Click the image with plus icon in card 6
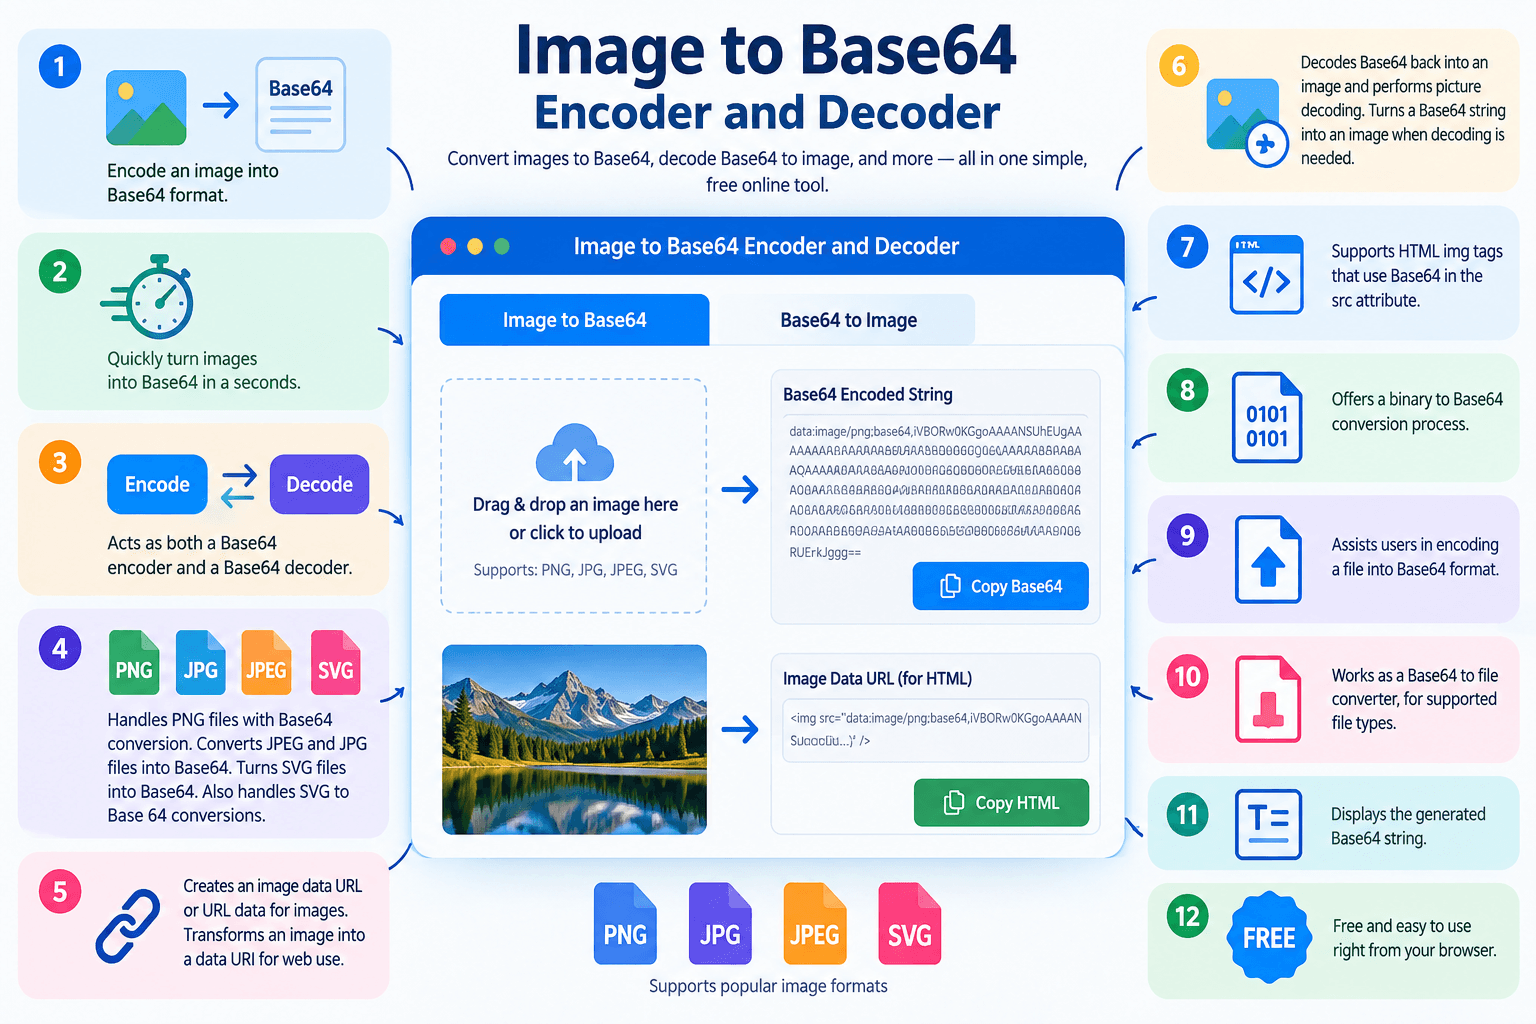 point(1247,122)
